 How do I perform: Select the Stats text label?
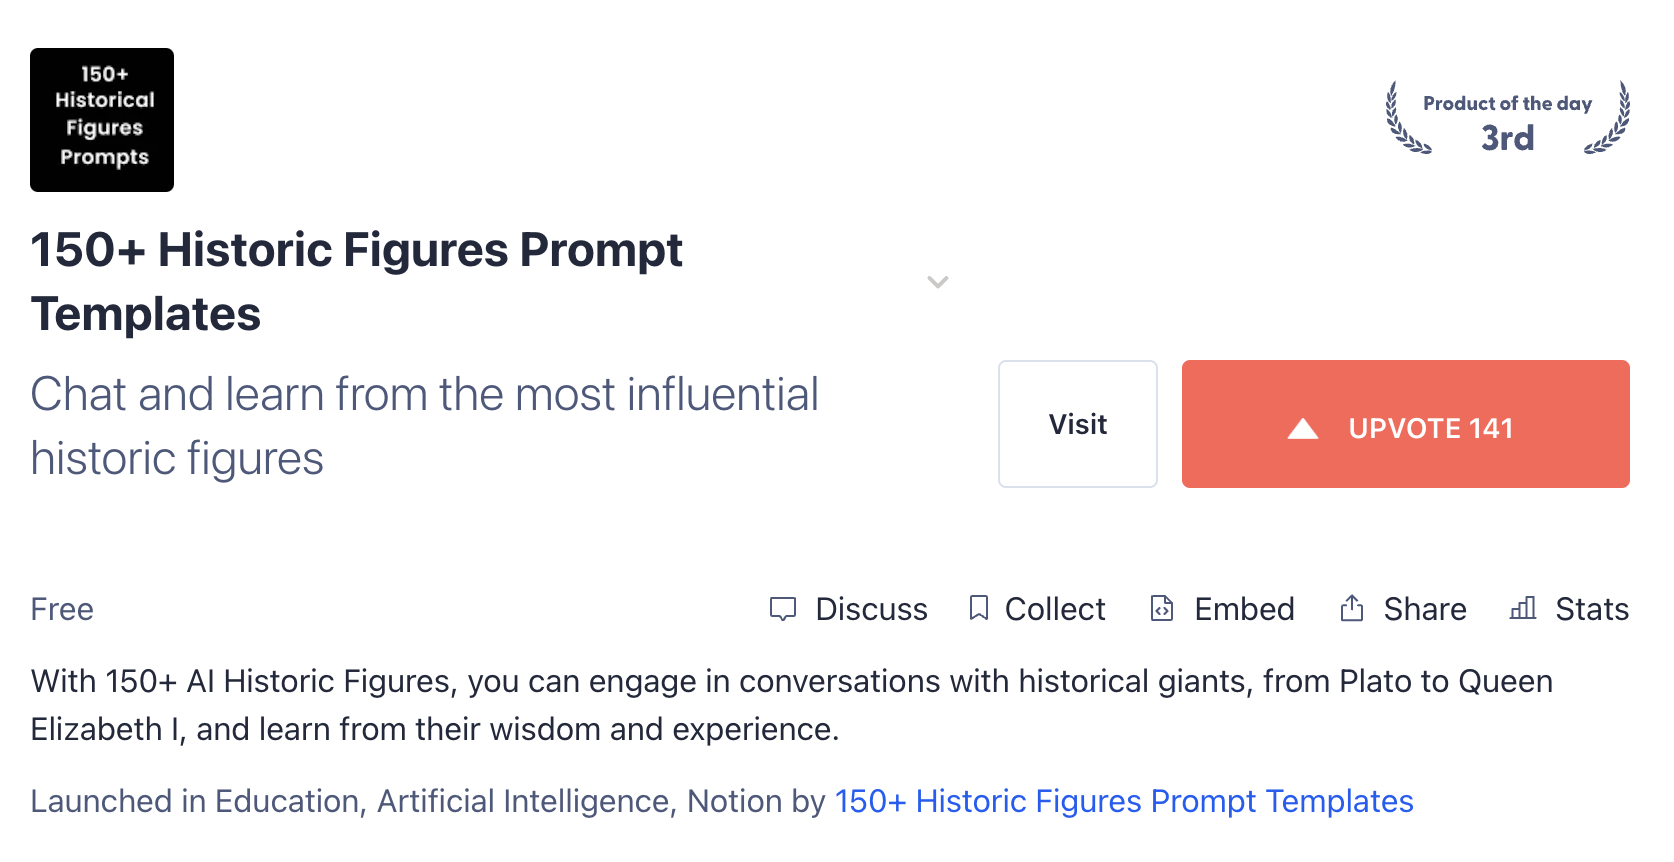click(x=1592, y=609)
